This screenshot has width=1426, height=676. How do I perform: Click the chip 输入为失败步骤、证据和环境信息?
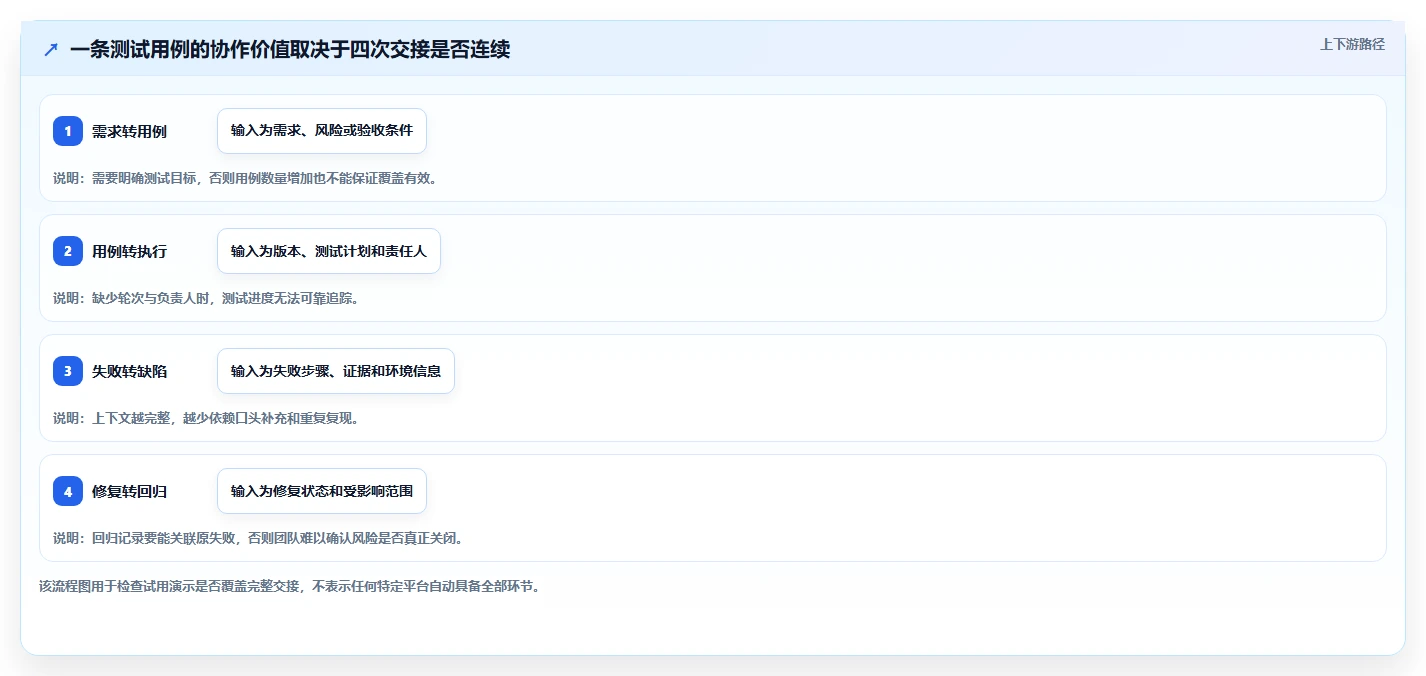pyautogui.click(x=336, y=371)
